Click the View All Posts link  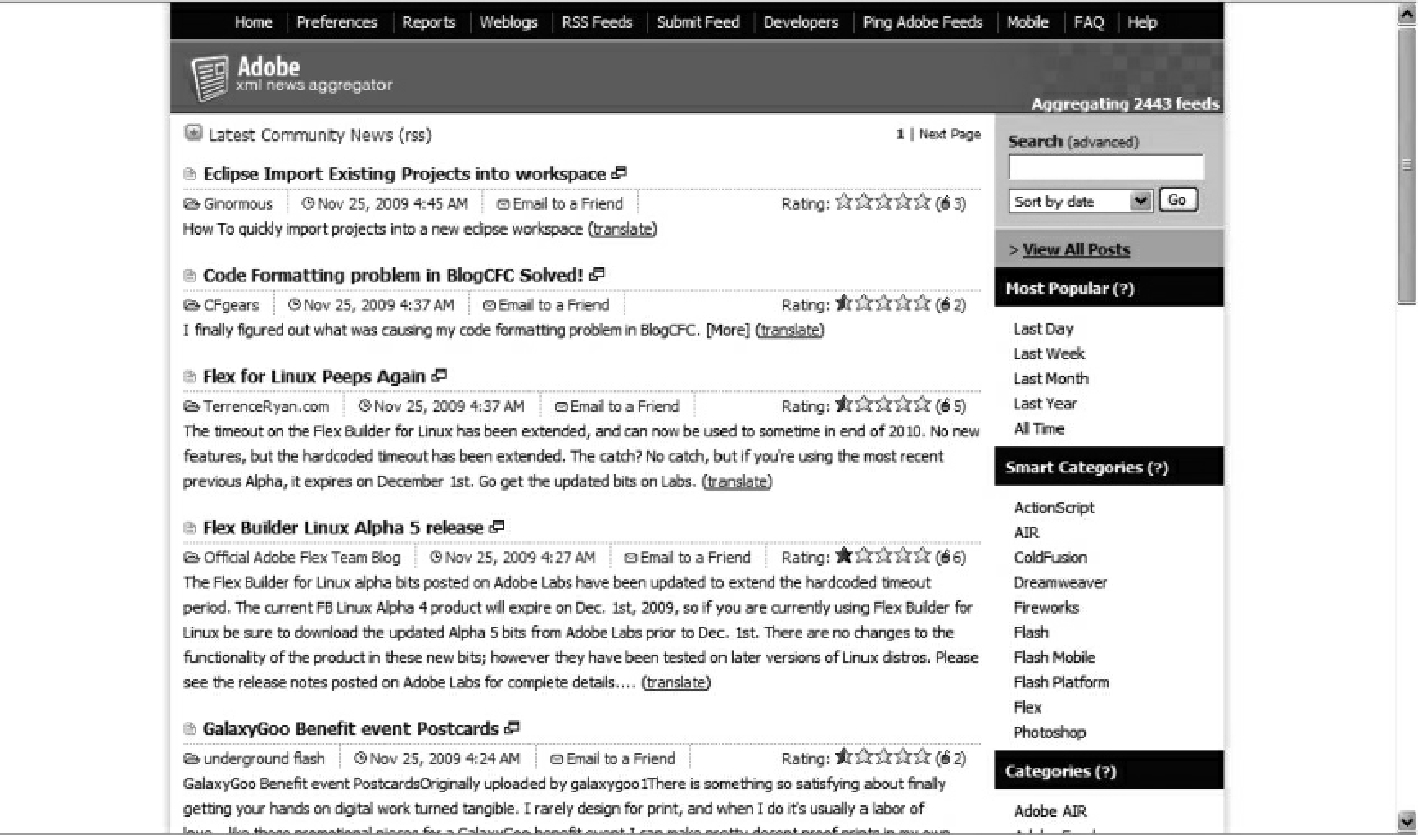click(x=1076, y=250)
